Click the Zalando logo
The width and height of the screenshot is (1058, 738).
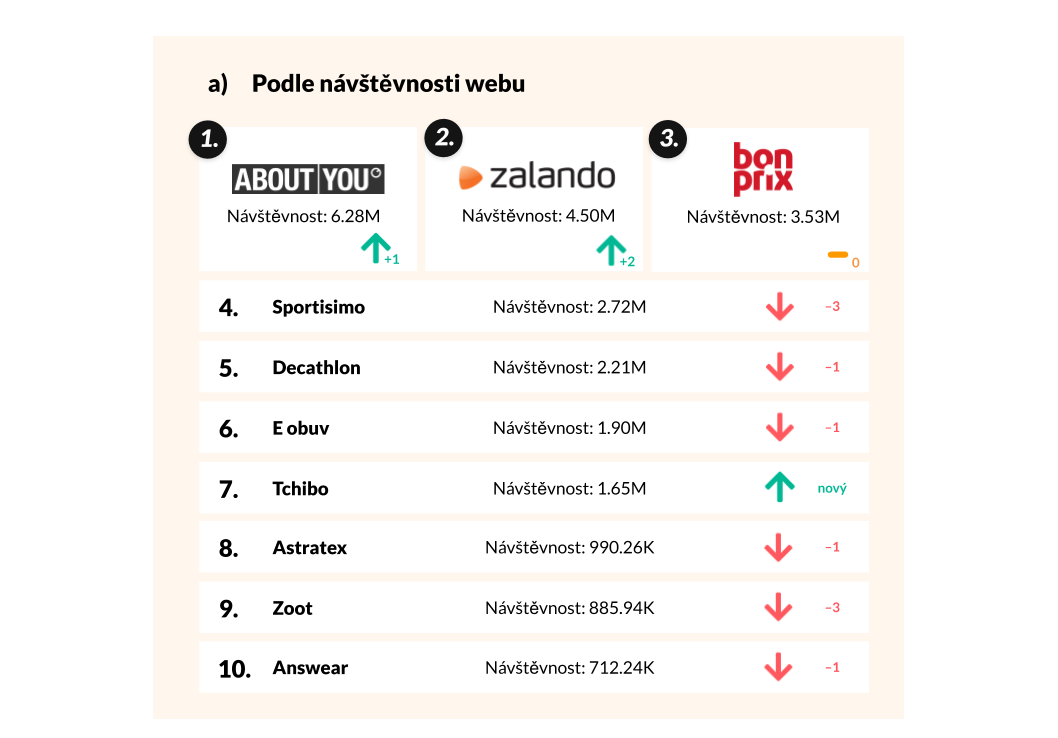coord(537,177)
